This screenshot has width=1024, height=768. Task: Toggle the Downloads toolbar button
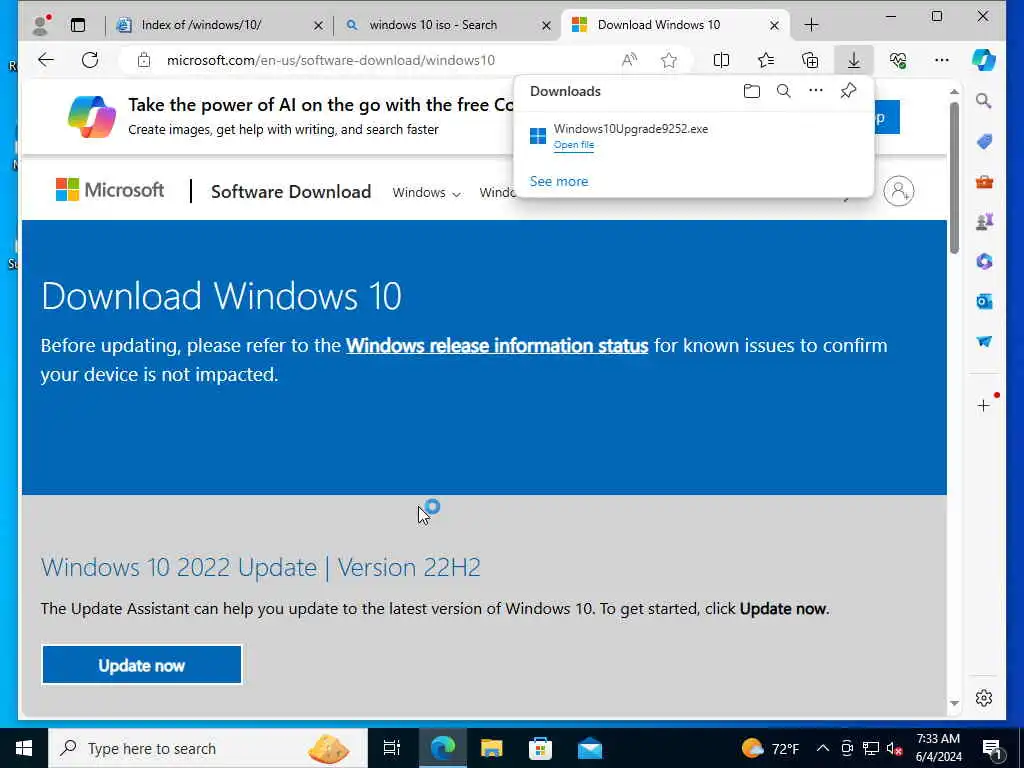pyautogui.click(x=854, y=60)
